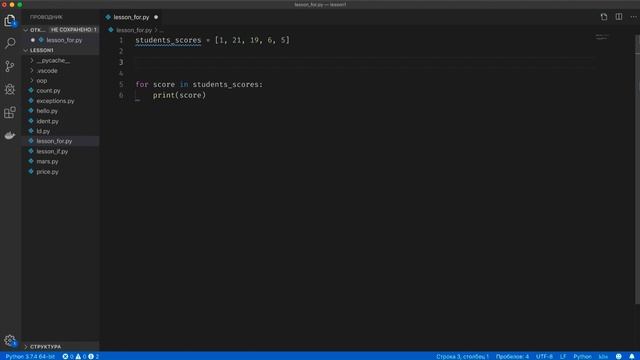Image resolution: width=640 pixels, height=360 pixels.
Task: Open hello.py in the explorer
Action: 47,111
